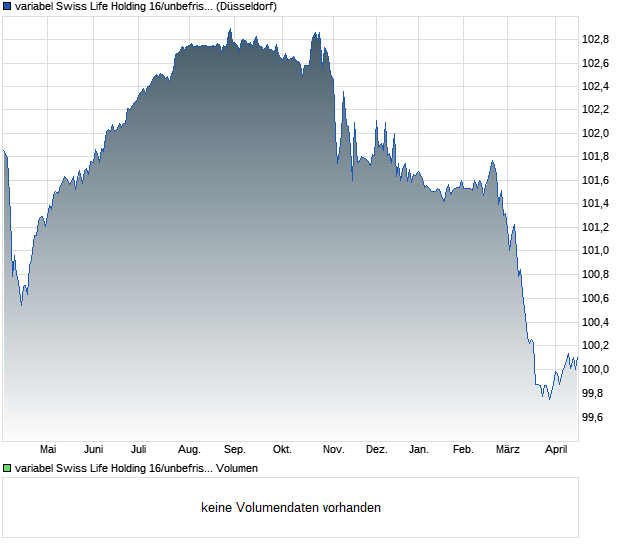Click the 'Mai' month label on x-axis
Image resolution: width=620 pixels, height=546 pixels.
coord(48,450)
